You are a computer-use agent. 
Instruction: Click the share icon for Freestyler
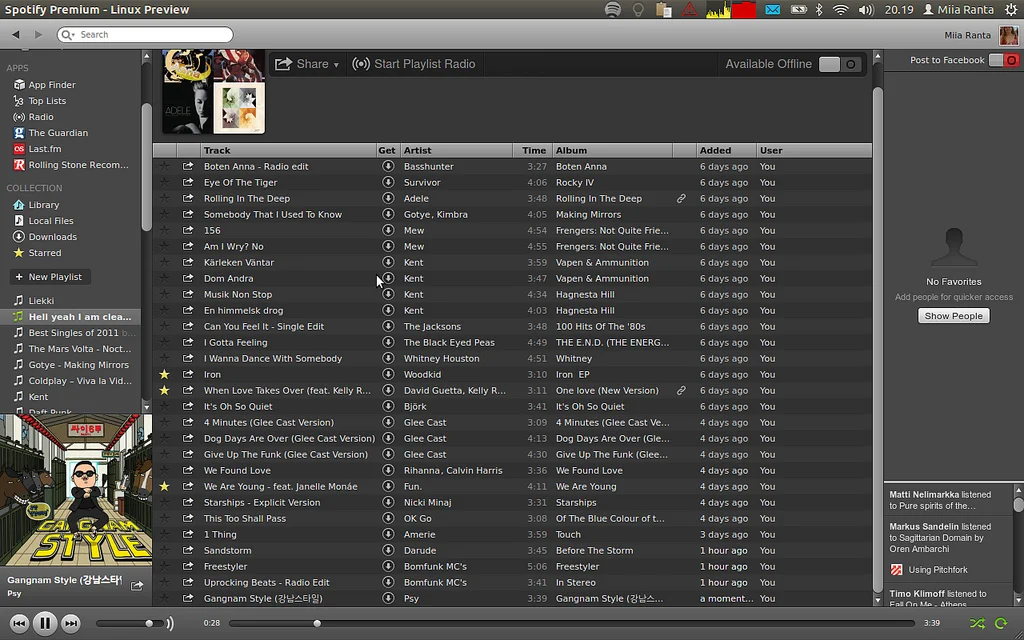[188, 566]
